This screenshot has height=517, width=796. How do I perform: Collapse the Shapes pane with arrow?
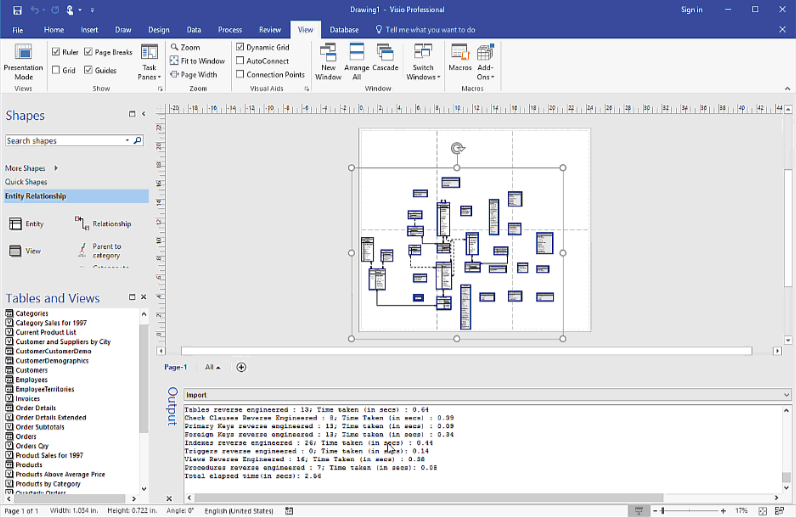pyautogui.click(x=144, y=114)
